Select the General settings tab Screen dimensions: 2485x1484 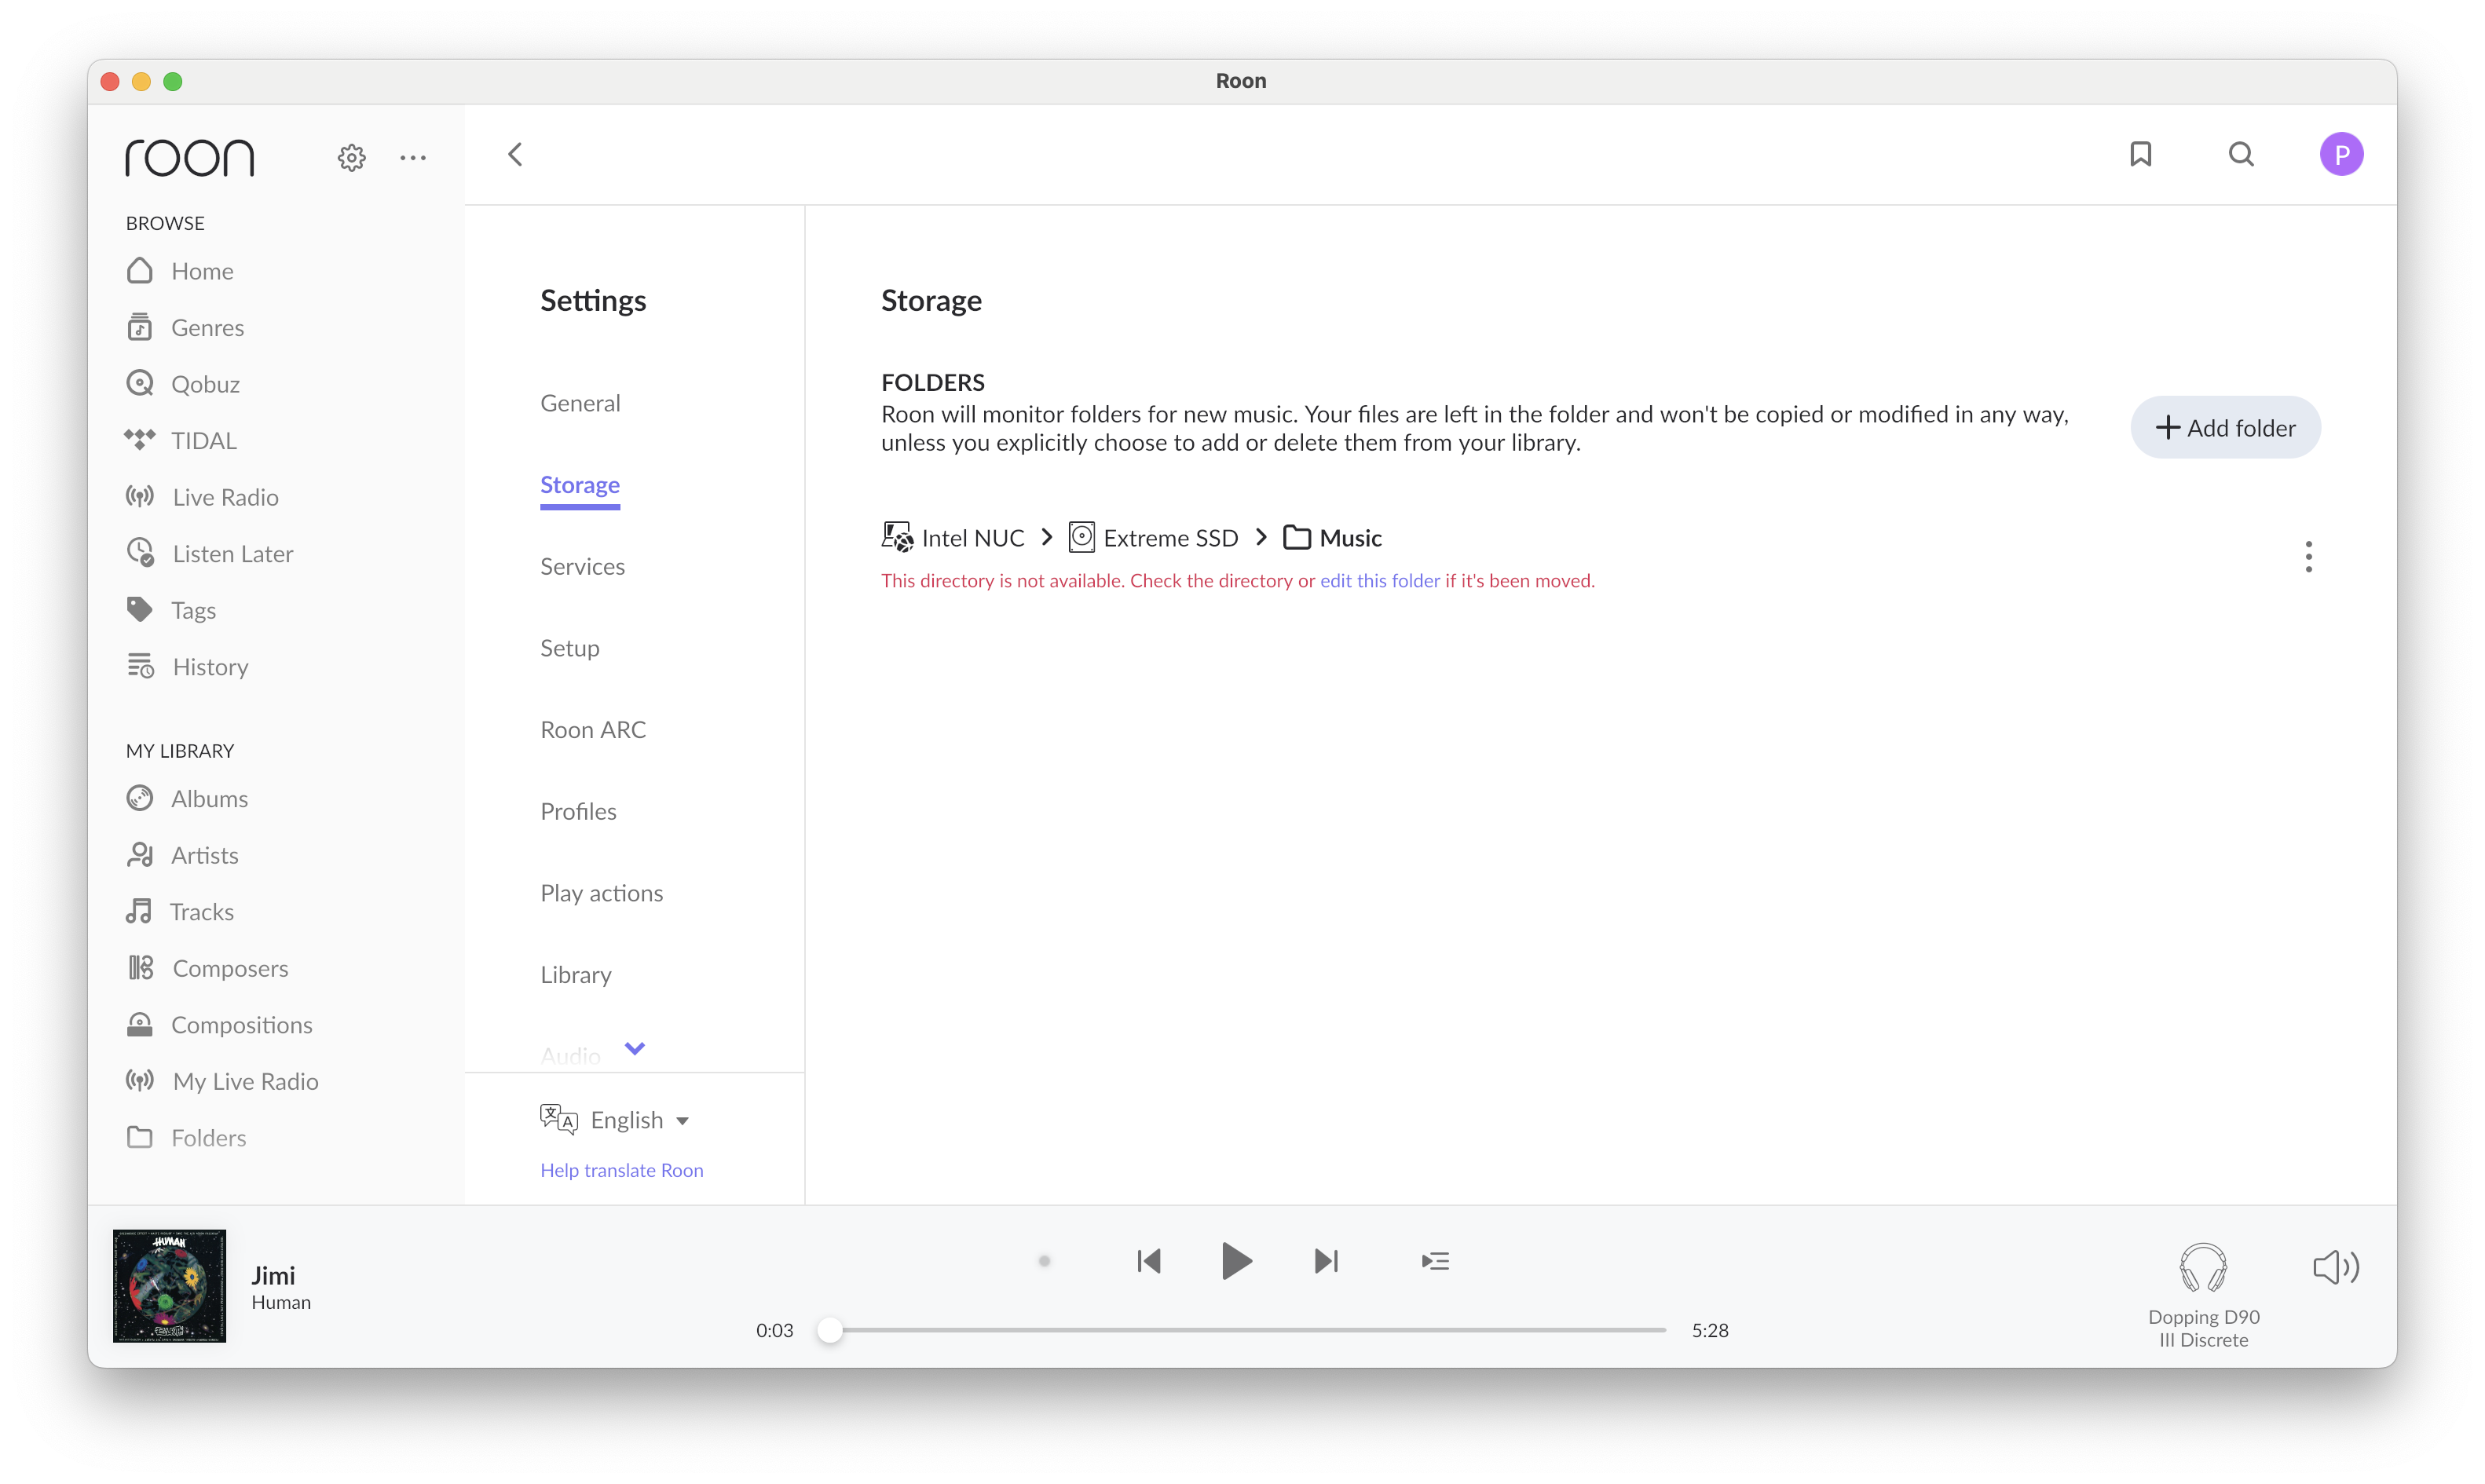click(580, 403)
